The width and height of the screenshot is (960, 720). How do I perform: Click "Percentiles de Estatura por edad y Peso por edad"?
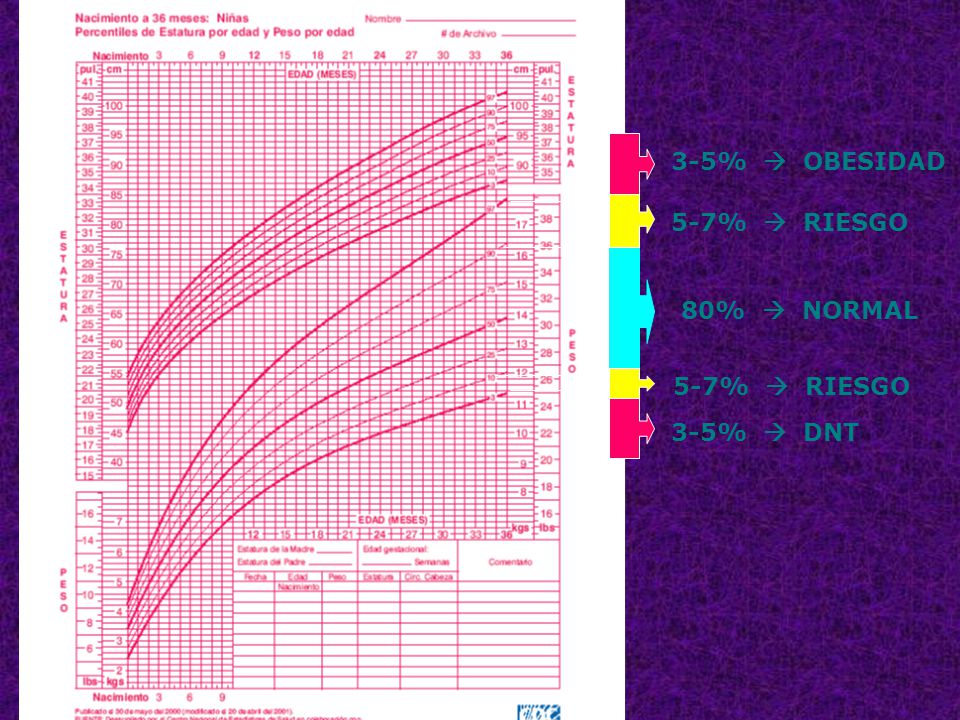214,32
